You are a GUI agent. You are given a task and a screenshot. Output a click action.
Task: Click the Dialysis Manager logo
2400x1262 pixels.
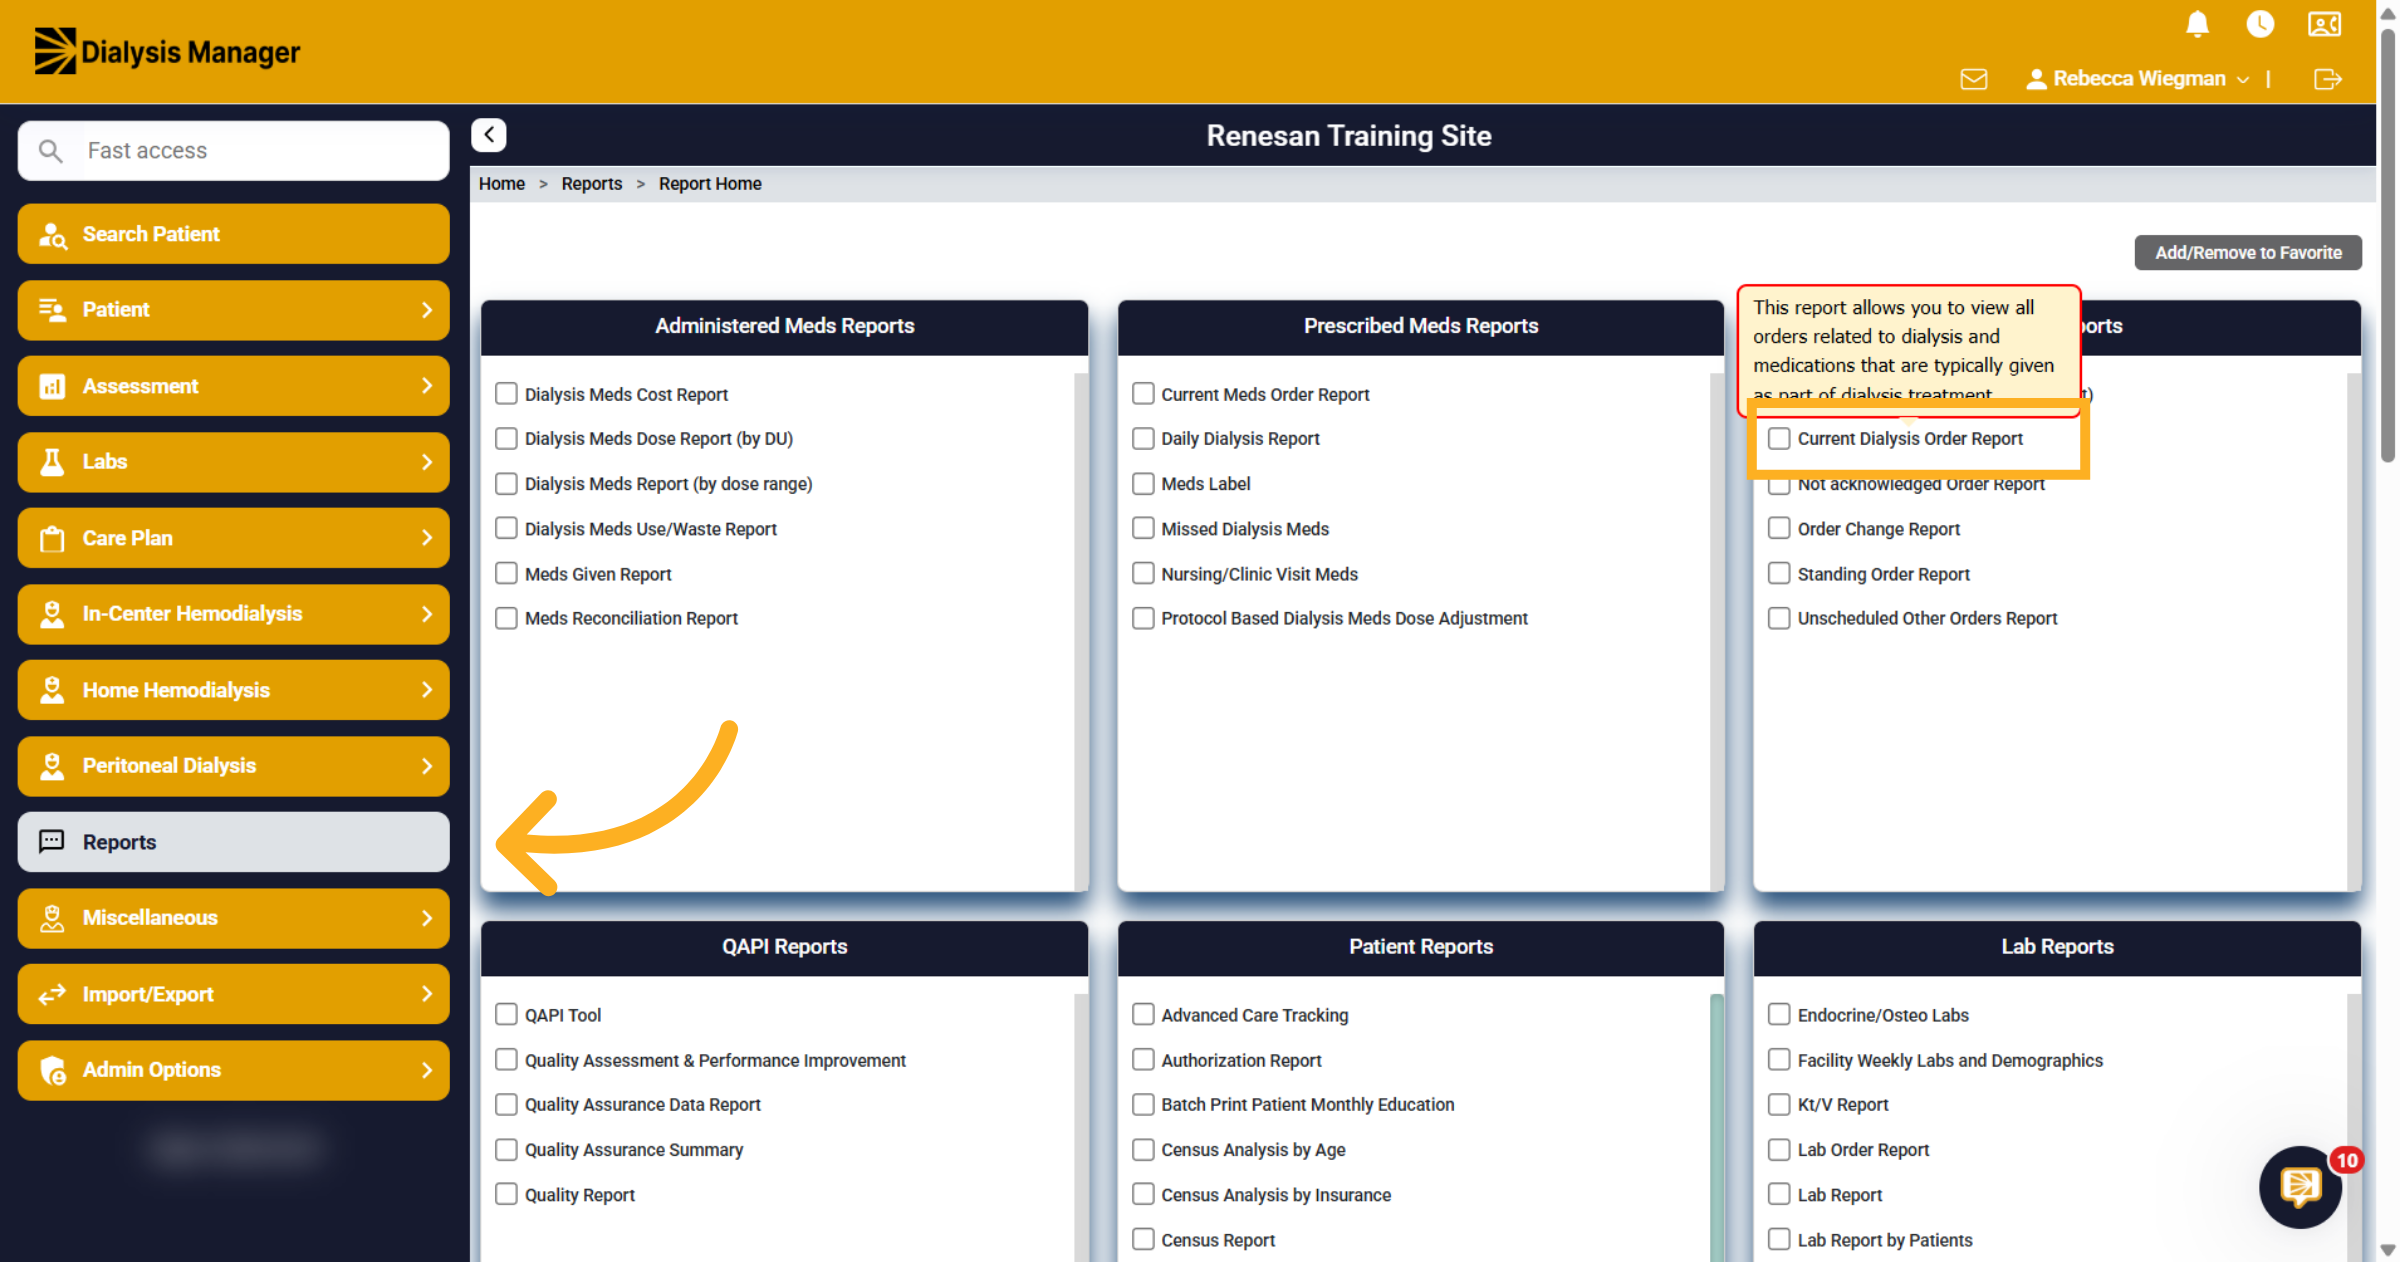[167, 51]
